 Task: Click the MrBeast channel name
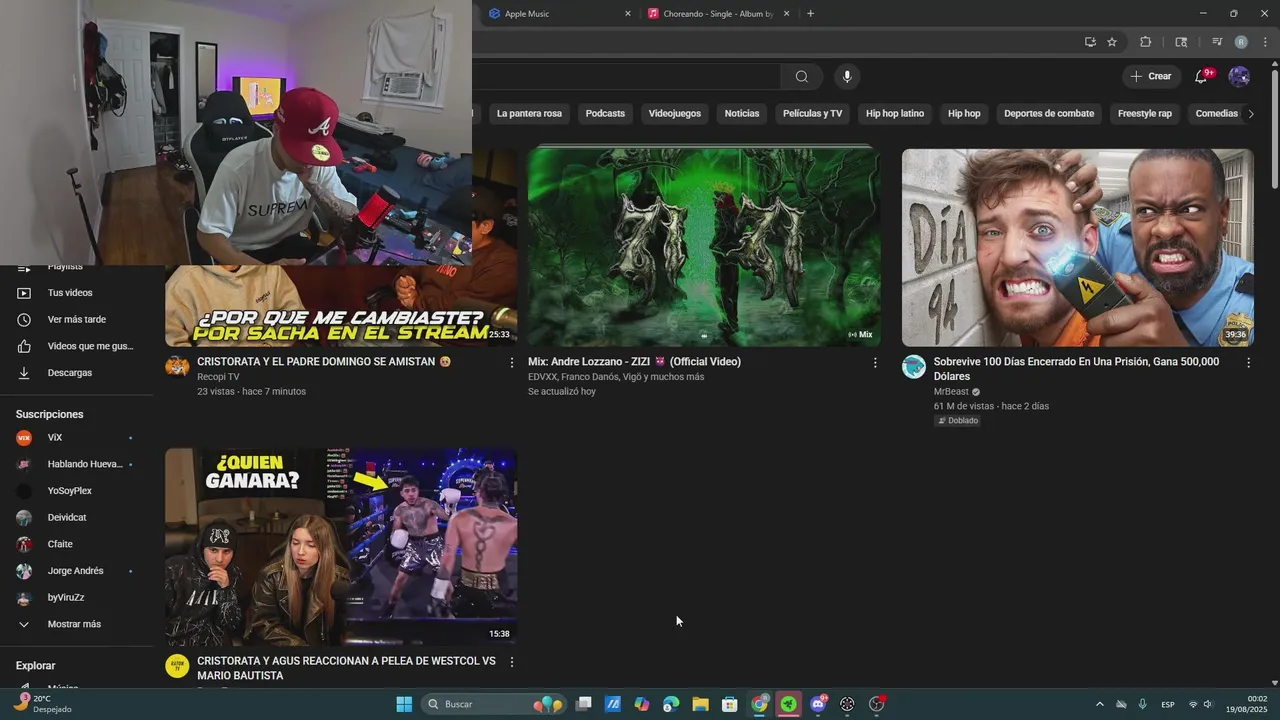[951, 392]
